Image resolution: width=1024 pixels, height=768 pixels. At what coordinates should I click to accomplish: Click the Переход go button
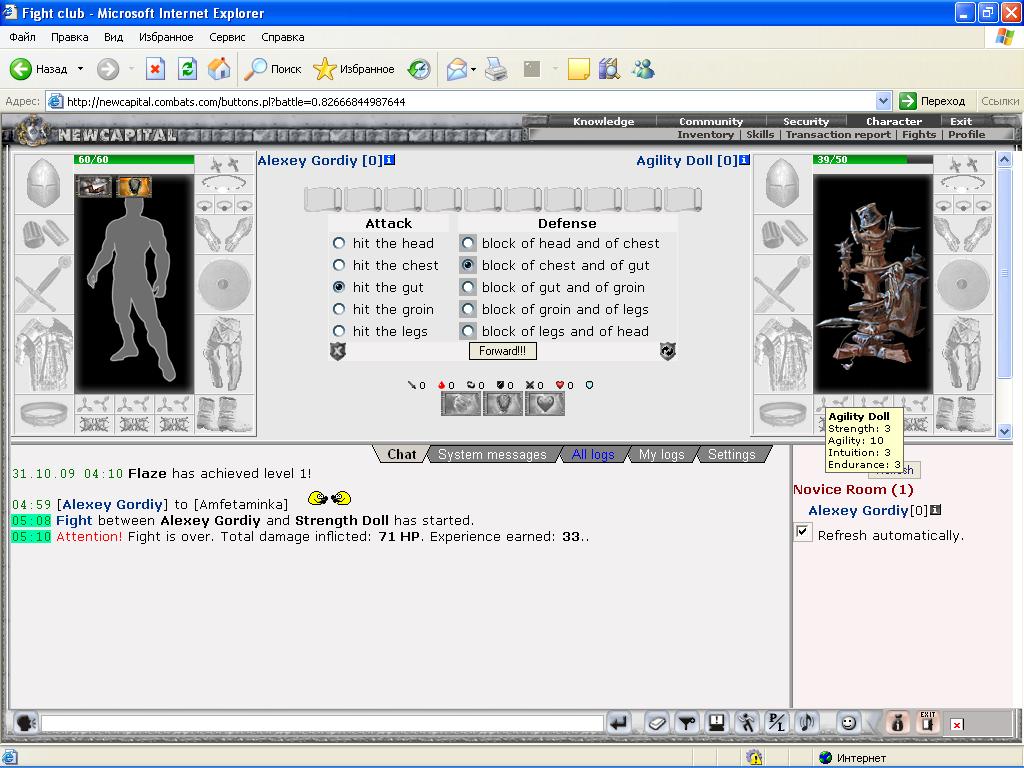[x=933, y=101]
